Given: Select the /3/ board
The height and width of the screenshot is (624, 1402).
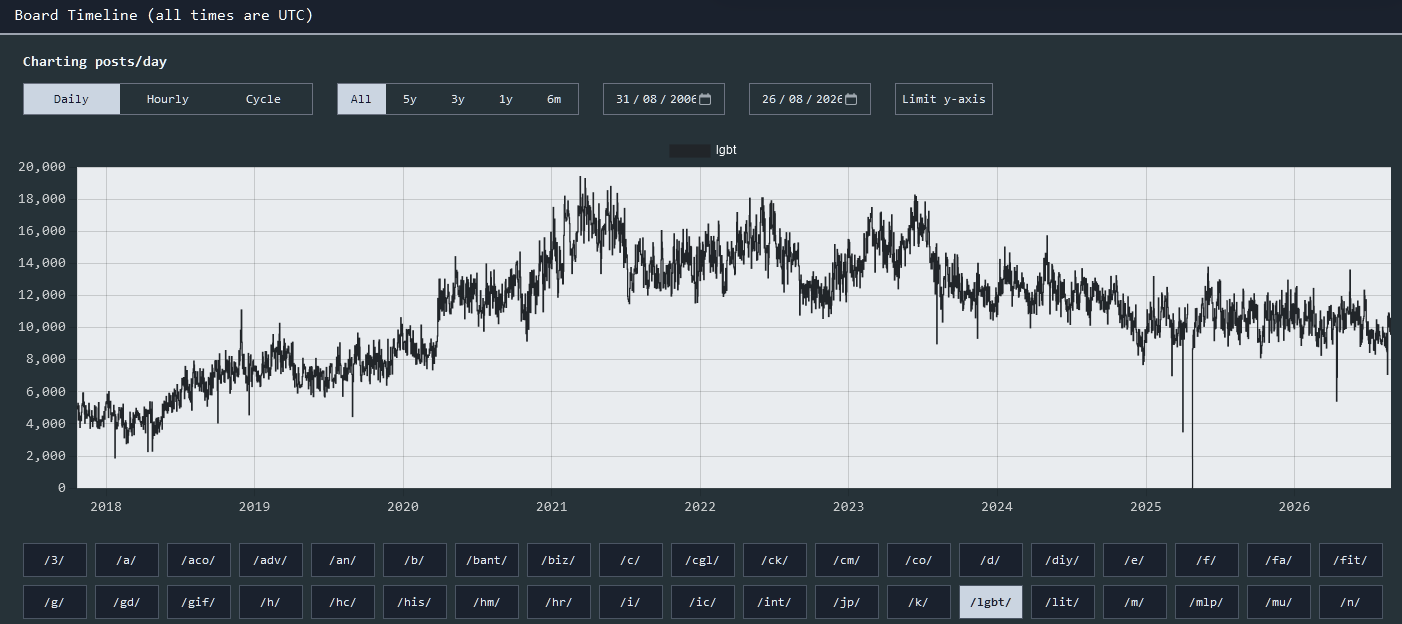Looking at the screenshot, I should tap(55, 560).
